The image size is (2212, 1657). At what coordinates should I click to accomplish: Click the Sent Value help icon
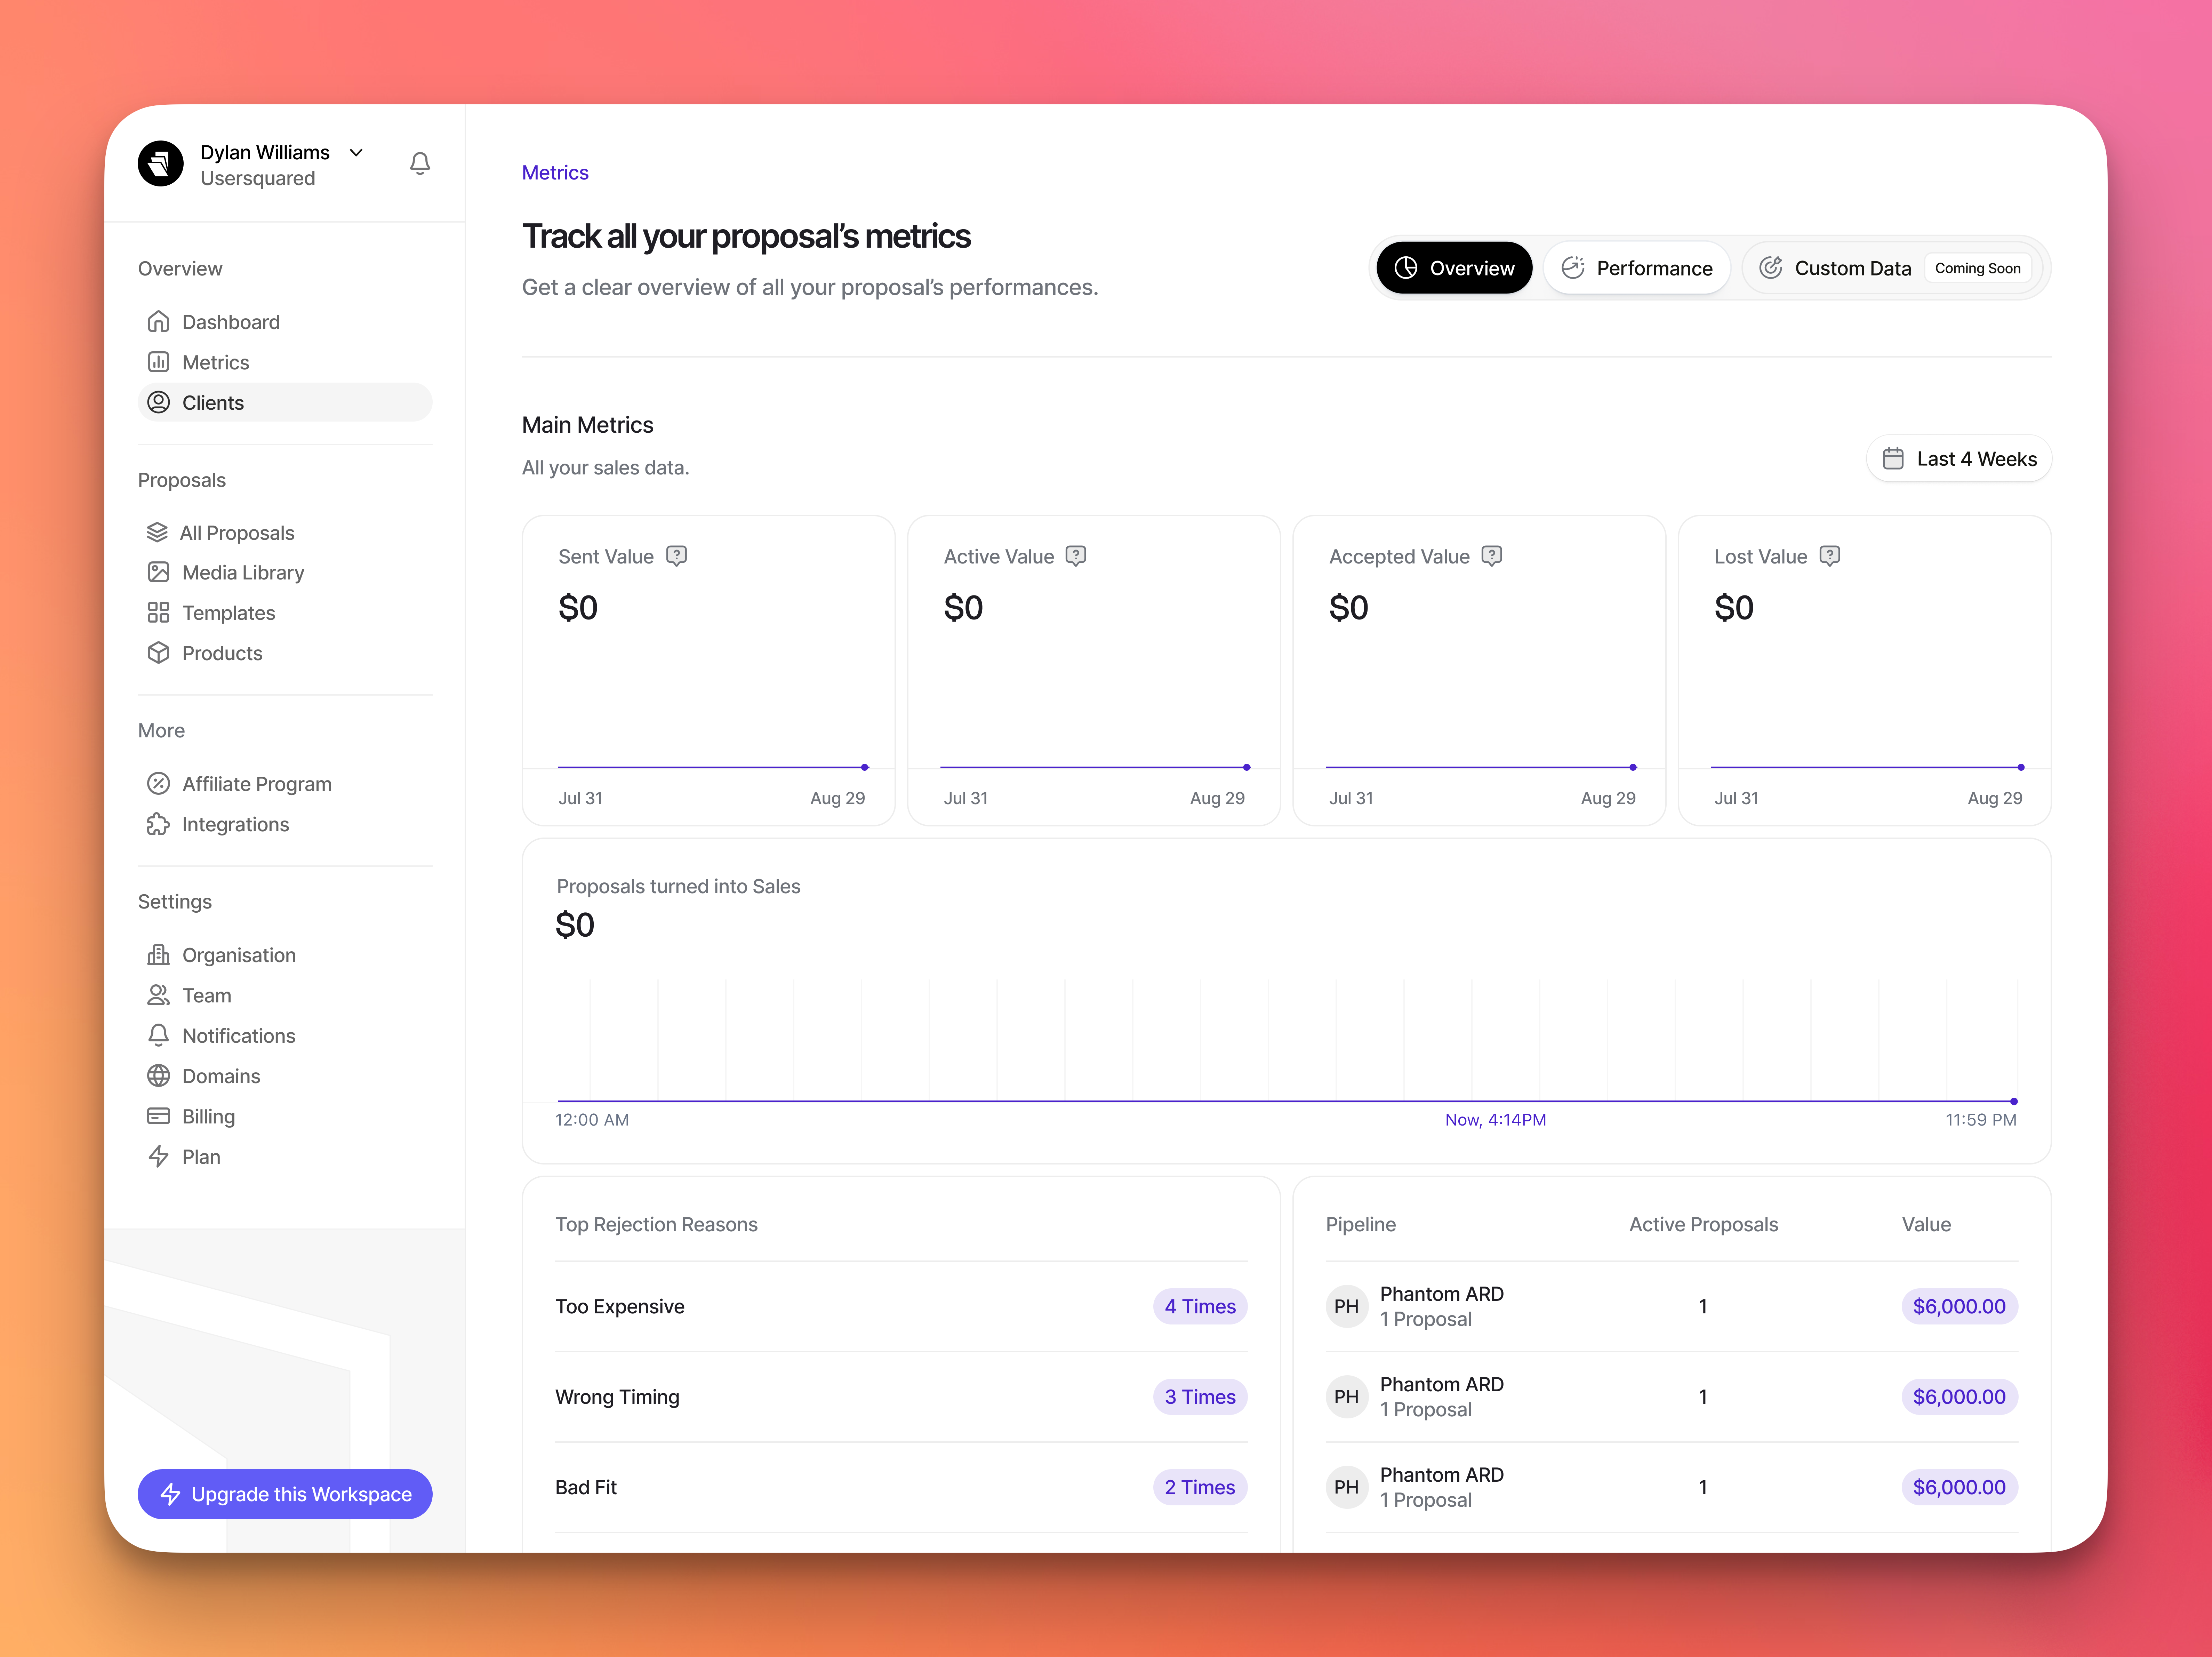tap(677, 556)
